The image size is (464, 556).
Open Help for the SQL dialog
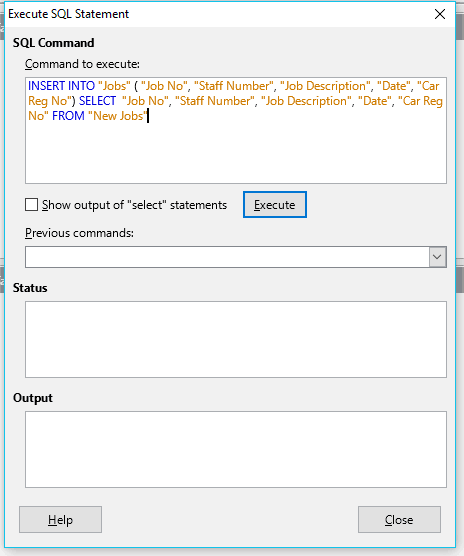tap(60, 519)
